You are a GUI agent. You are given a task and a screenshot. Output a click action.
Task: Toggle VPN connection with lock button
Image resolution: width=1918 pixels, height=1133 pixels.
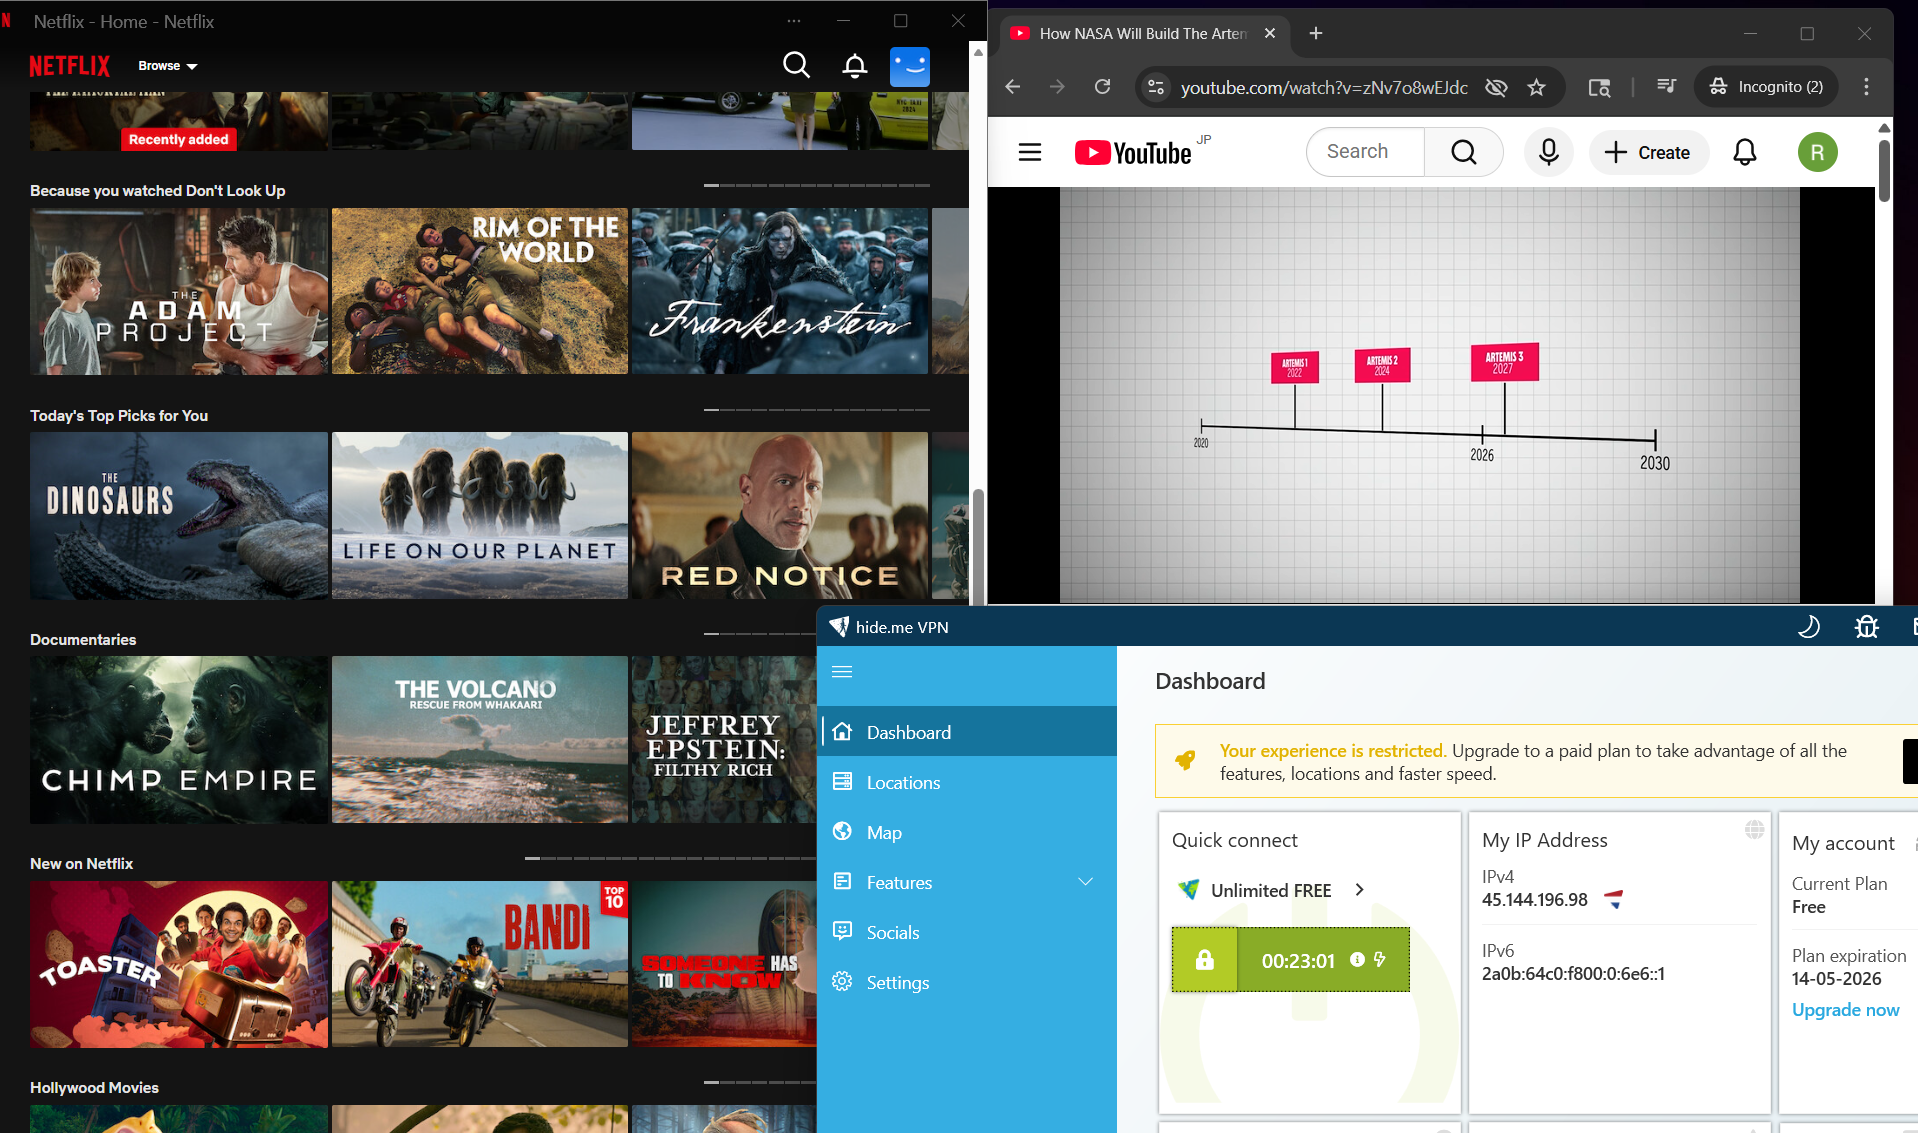click(1204, 960)
